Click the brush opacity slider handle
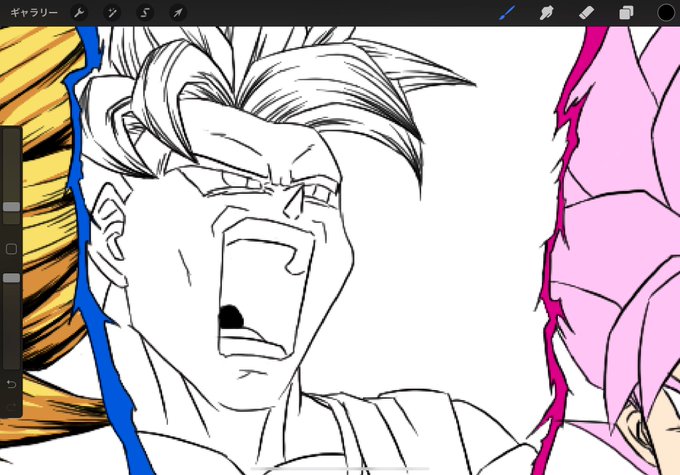The height and width of the screenshot is (475, 680). [12, 278]
